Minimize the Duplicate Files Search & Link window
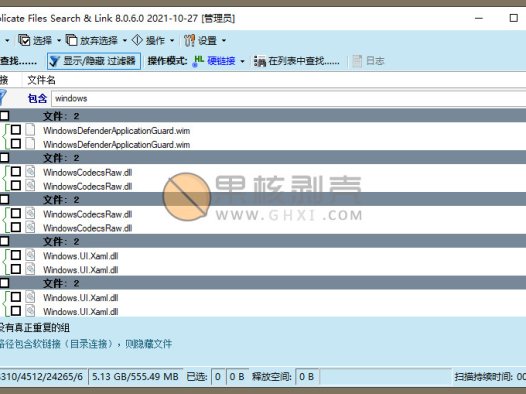This screenshot has height=394, width=526. [479, 18]
